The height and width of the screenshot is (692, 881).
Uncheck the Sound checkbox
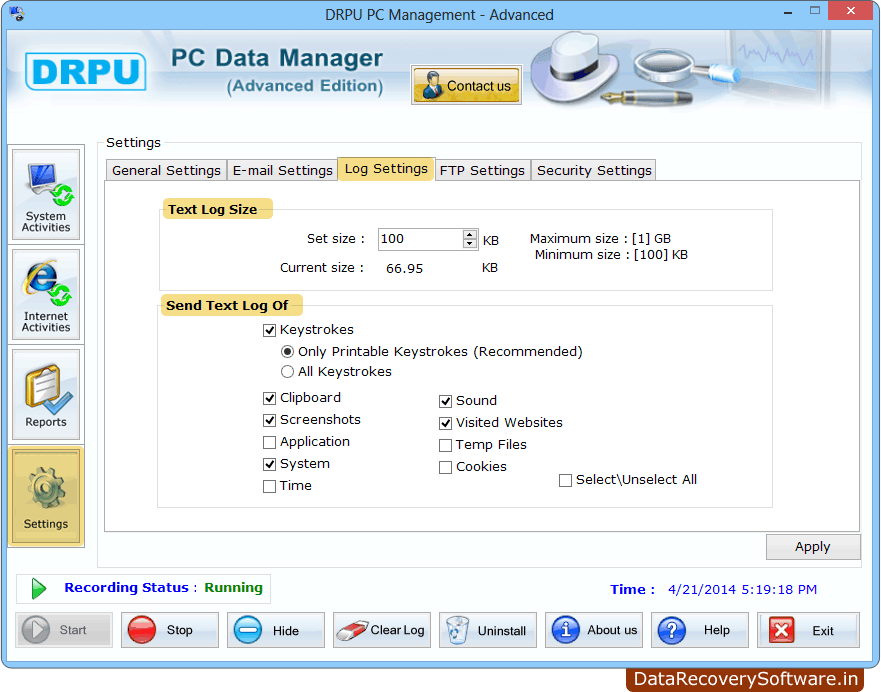point(446,401)
